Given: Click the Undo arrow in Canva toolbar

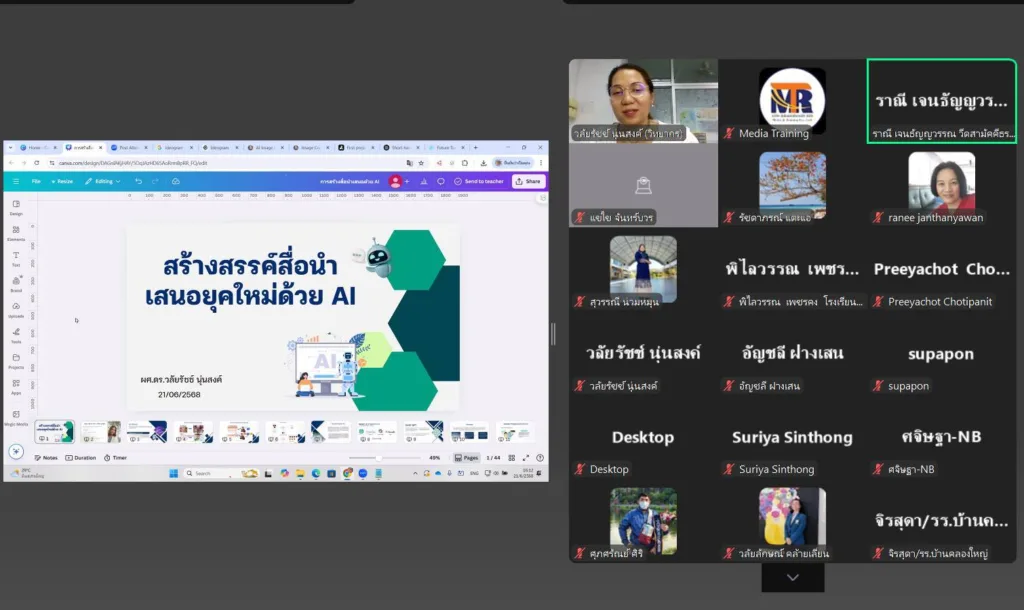Looking at the screenshot, I should point(139,181).
